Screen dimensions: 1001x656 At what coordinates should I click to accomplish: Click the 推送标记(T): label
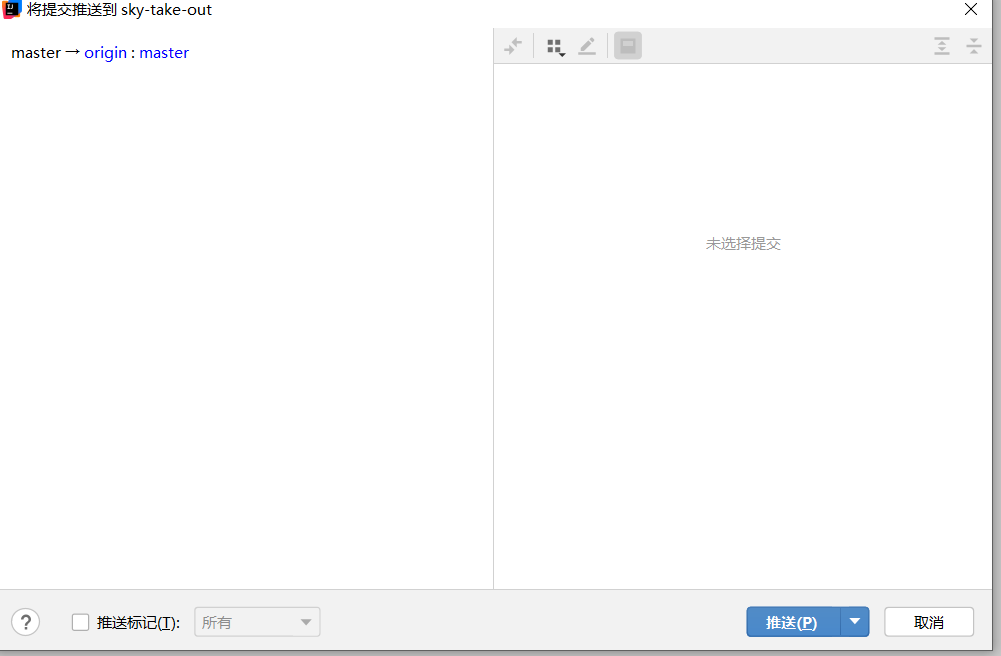tap(139, 623)
